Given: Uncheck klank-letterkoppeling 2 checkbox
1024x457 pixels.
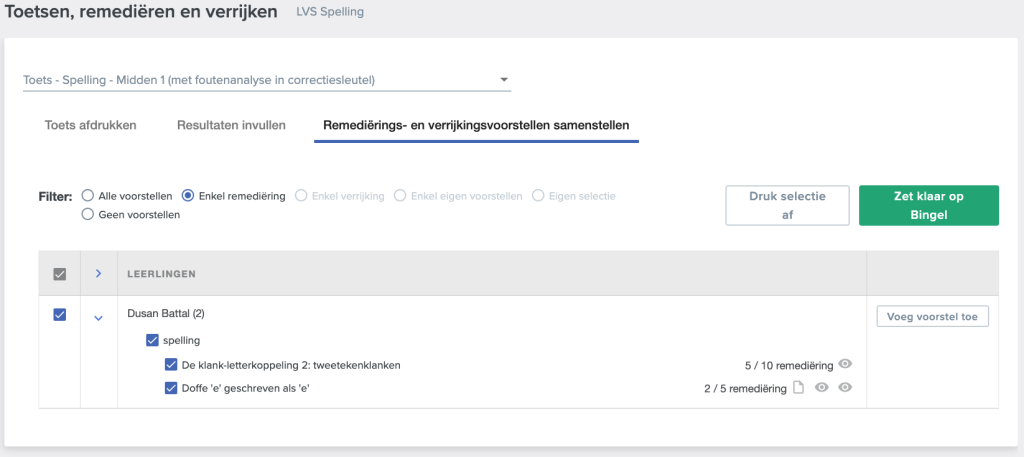Looking at the screenshot, I should (x=171, y=365).
